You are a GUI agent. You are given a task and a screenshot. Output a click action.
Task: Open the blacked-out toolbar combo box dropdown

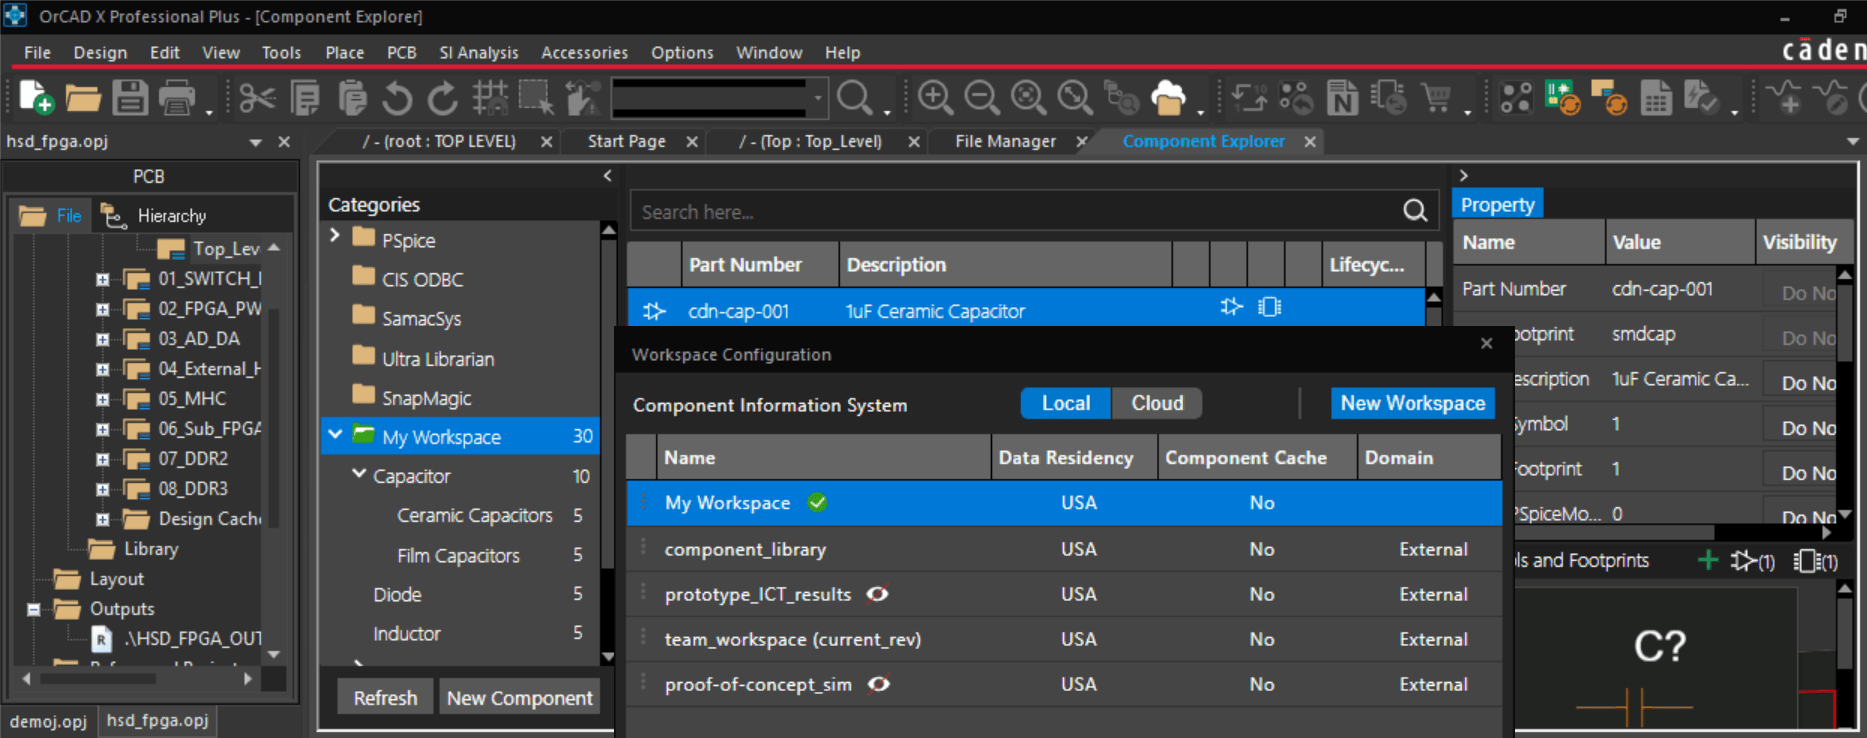pos(818,98)
